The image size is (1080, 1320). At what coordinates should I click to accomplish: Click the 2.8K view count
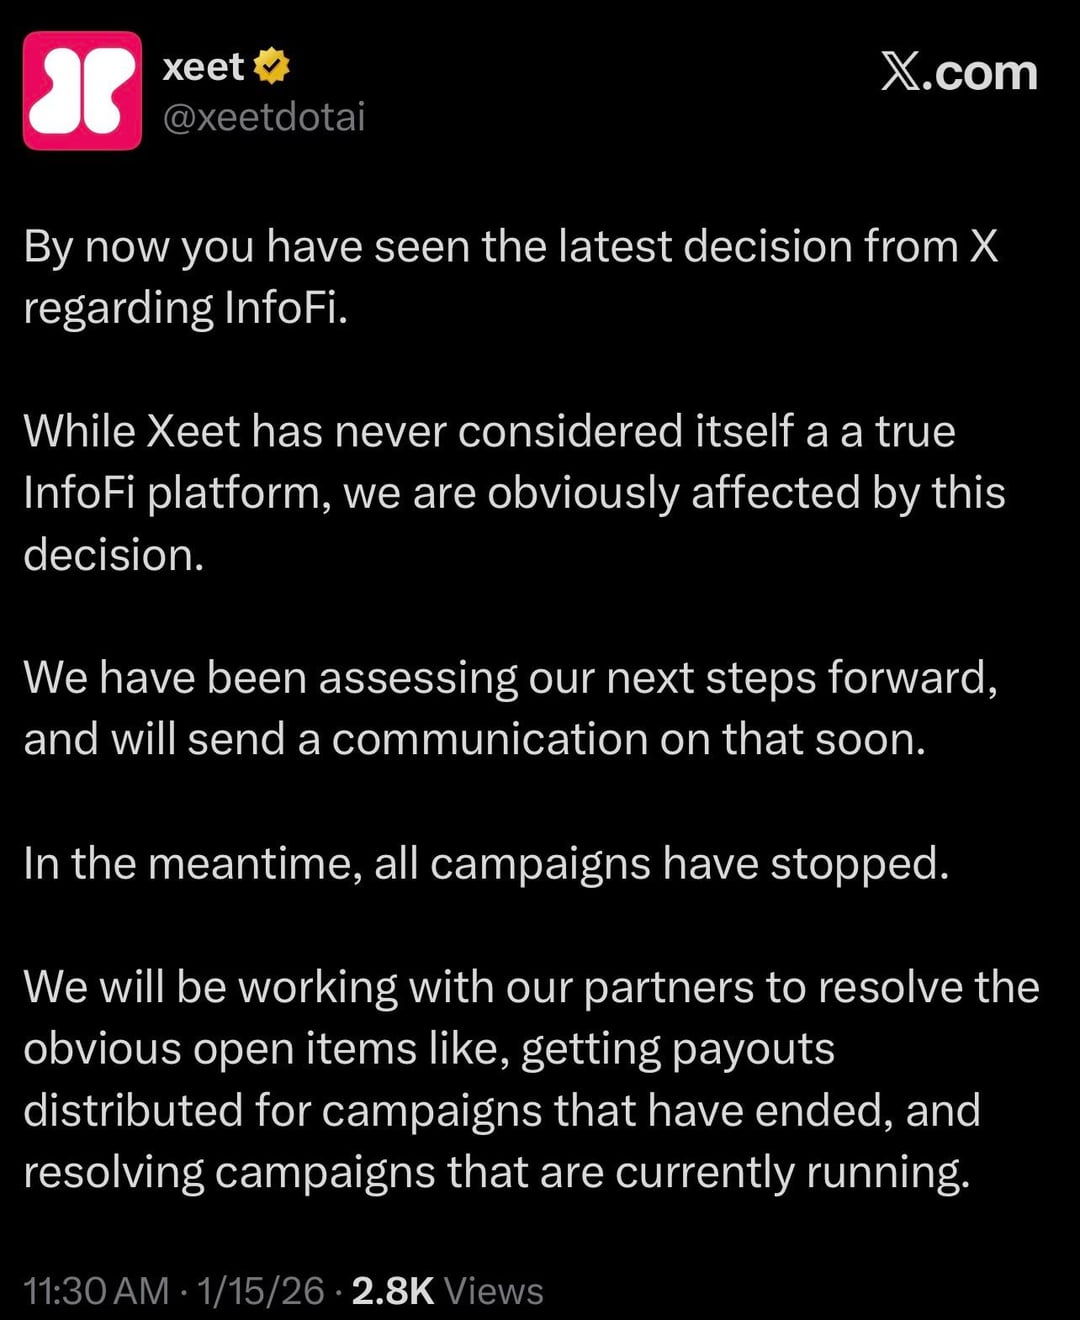(x=393, y=1290)
